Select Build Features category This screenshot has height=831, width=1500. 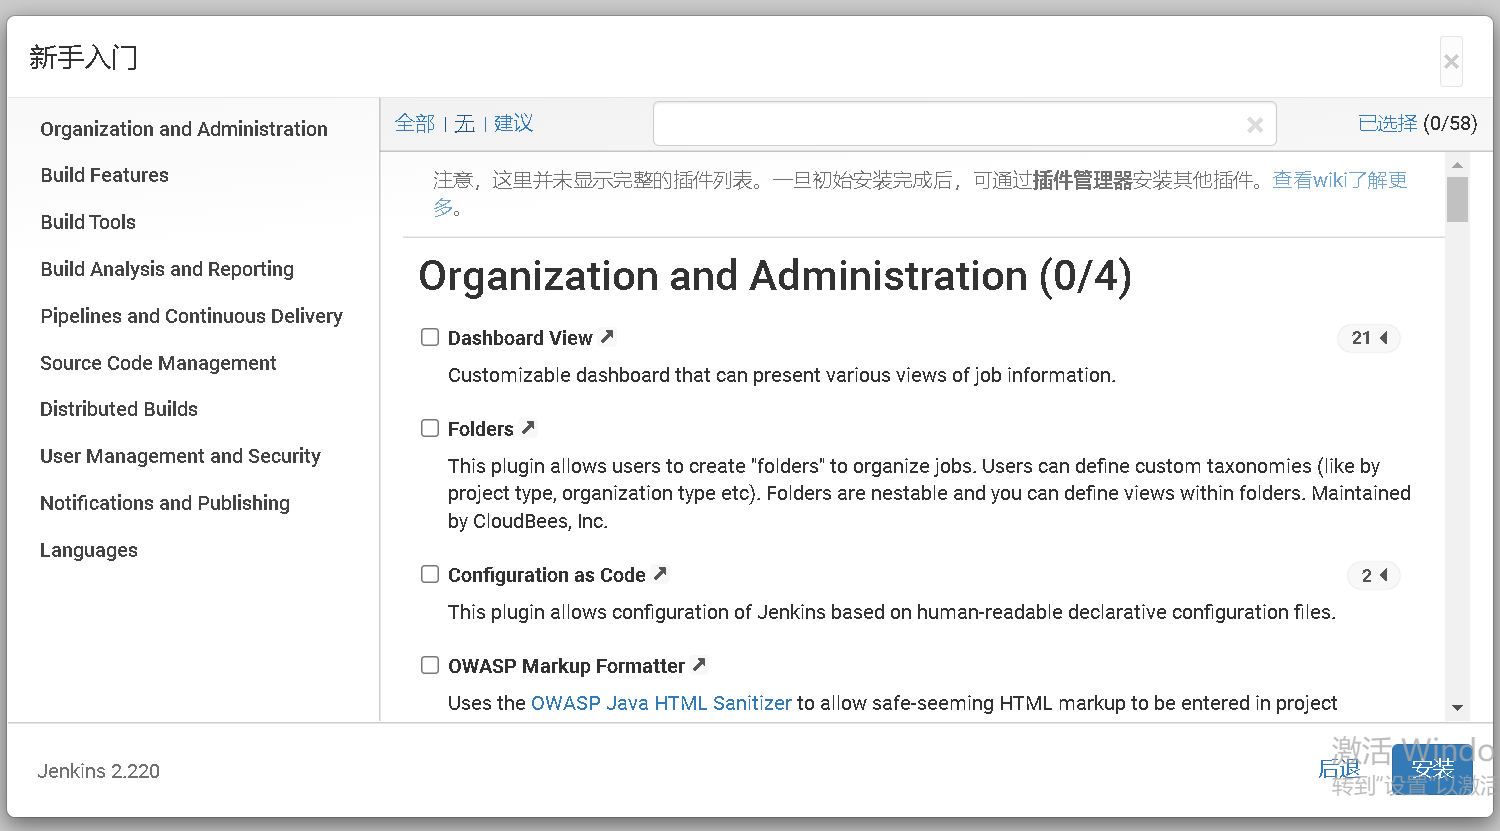105,175
